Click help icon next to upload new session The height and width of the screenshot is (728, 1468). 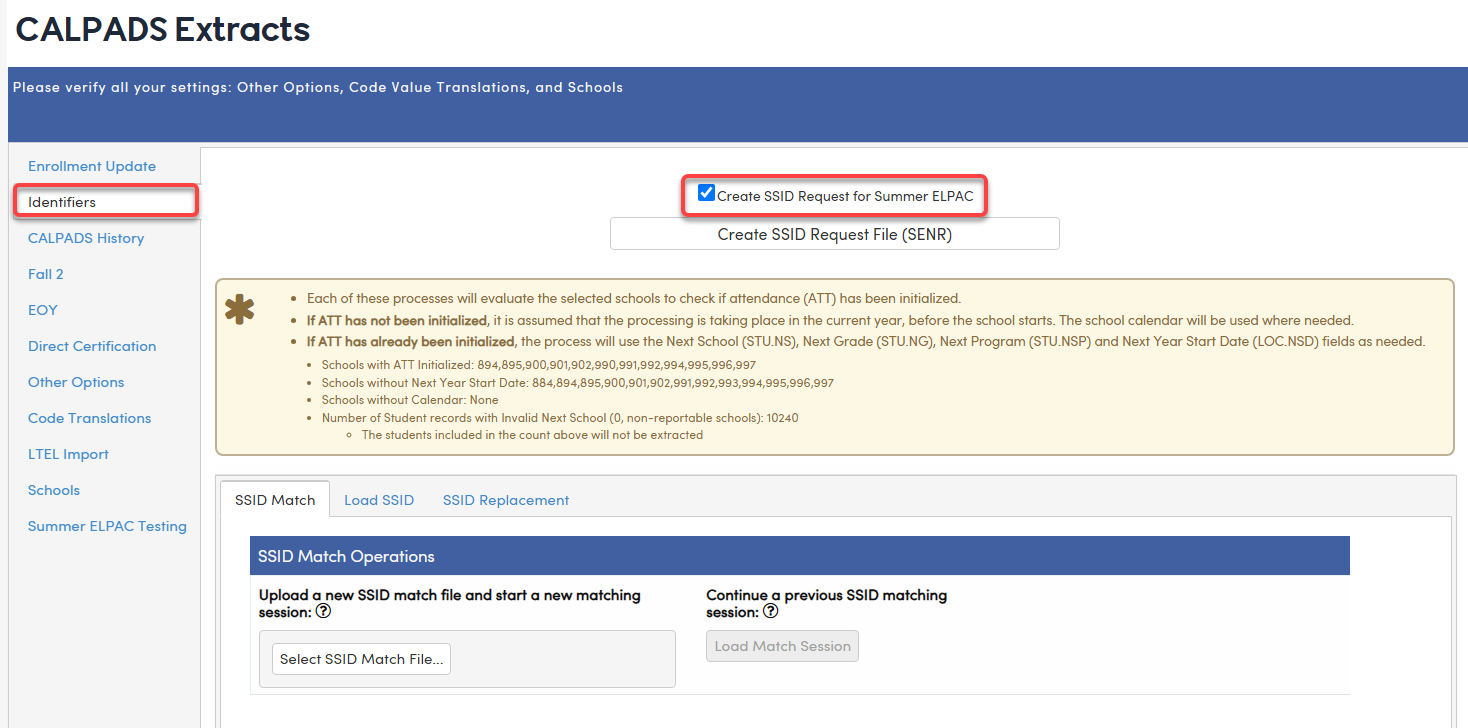tap(323, 612)
